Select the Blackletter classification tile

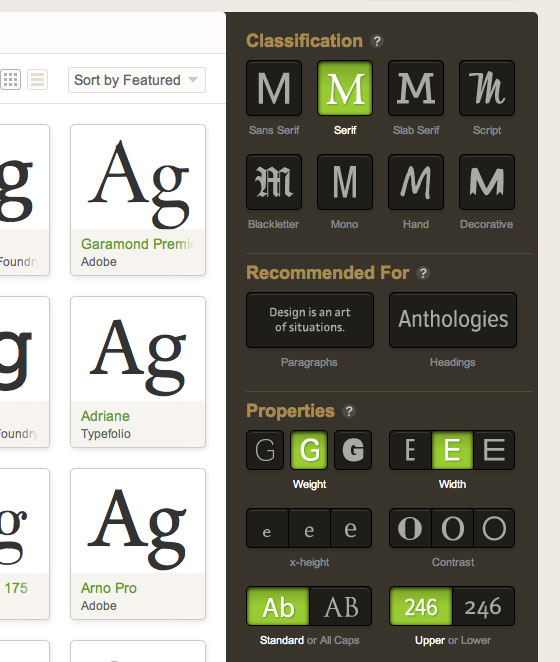(274, 182)
